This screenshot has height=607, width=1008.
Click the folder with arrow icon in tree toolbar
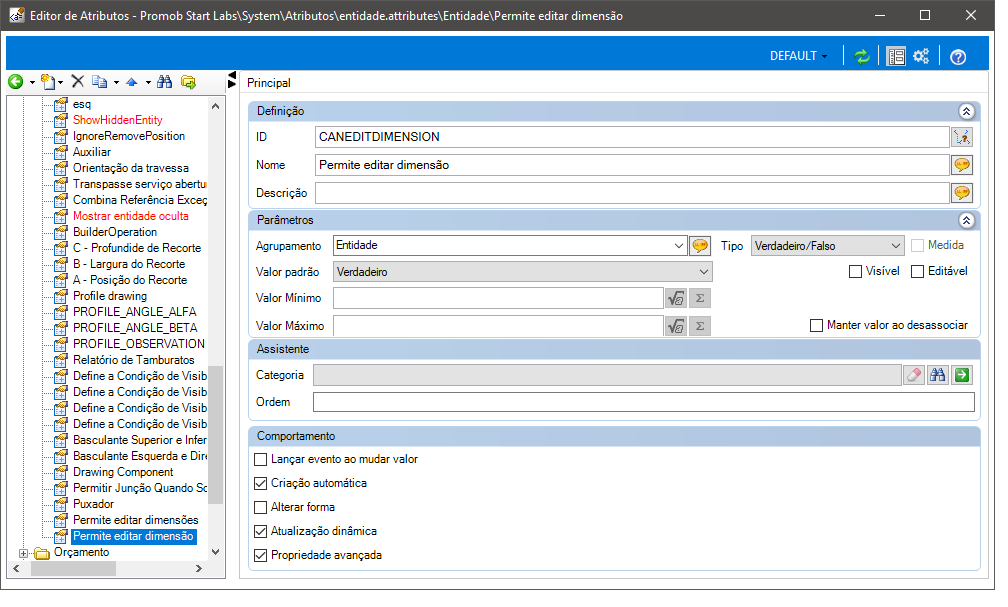(x=188, y=82)
